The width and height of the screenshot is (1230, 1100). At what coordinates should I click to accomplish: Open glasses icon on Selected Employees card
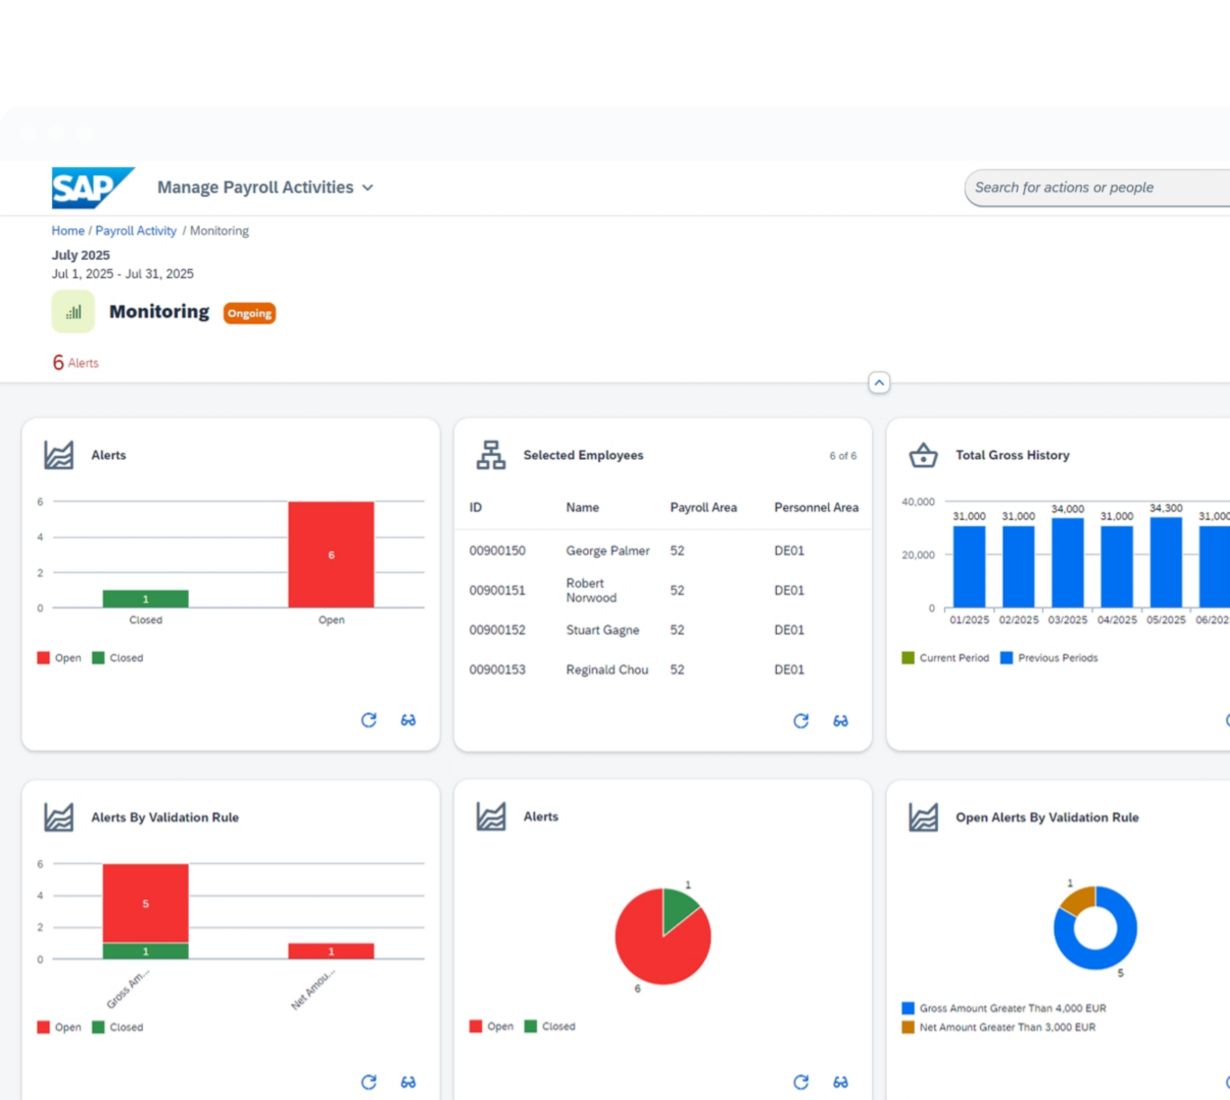click(840, 721)
